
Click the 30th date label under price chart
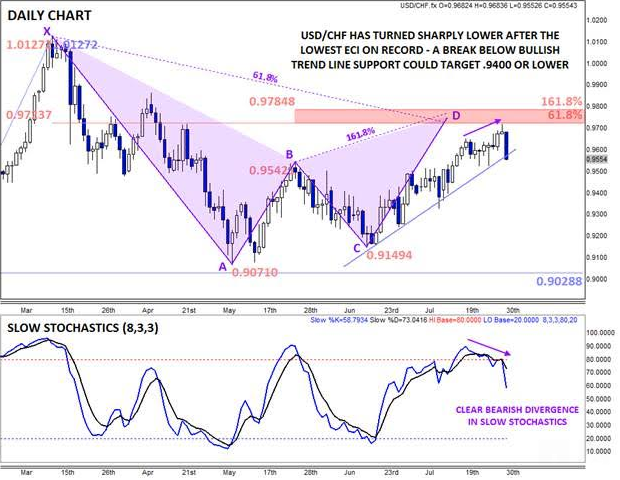pos(513,310)
